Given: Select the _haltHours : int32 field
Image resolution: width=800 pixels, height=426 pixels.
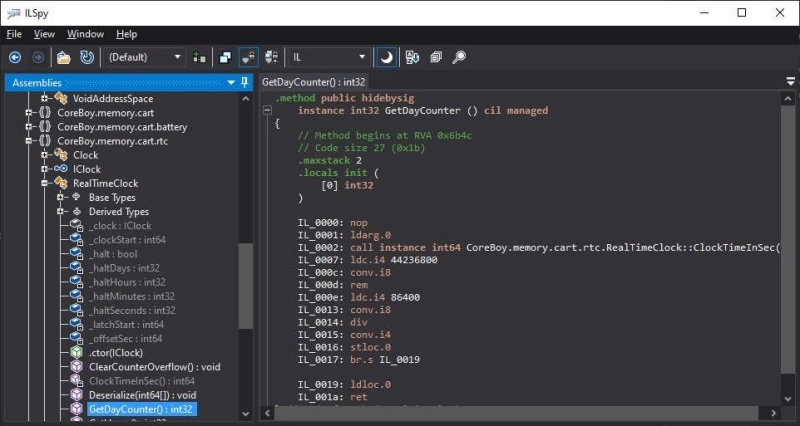Looking at the screenshot, I should coord(127,282).
